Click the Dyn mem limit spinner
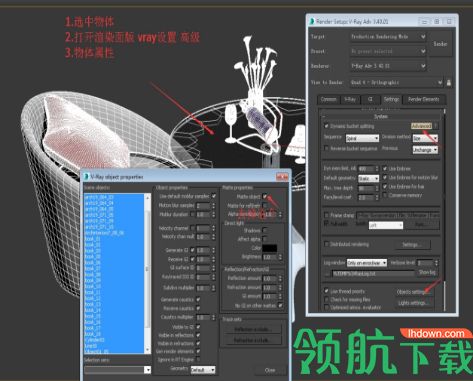Screen dimensions: 473x381 tap(377, 169)
